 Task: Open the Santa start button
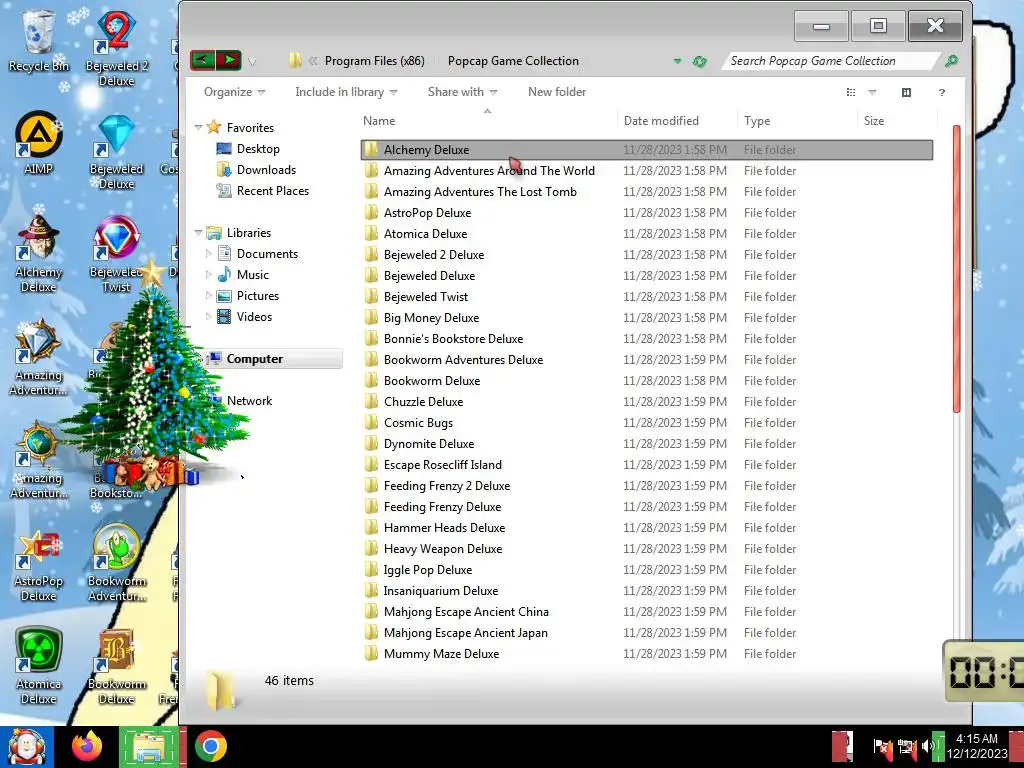point(27,746)
